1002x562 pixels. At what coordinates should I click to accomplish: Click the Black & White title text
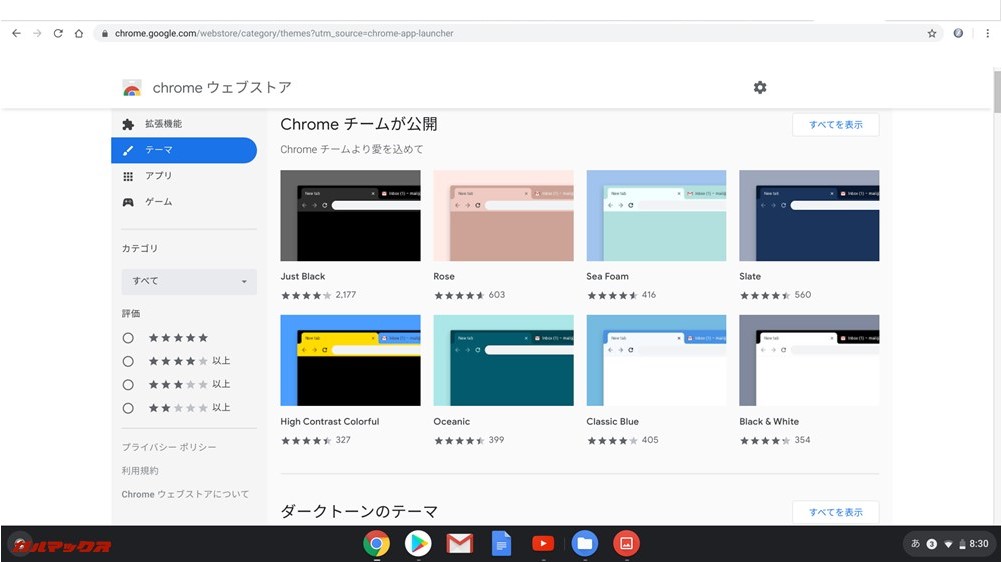[769, 421]
